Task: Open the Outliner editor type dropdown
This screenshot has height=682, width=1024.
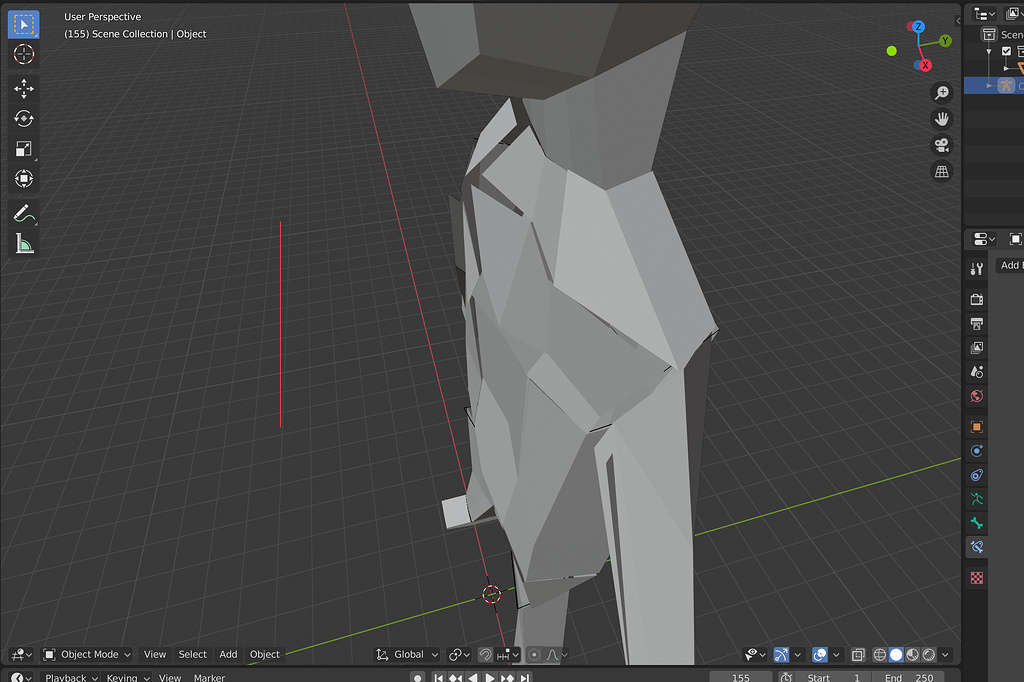Action: tap(984, 14)
